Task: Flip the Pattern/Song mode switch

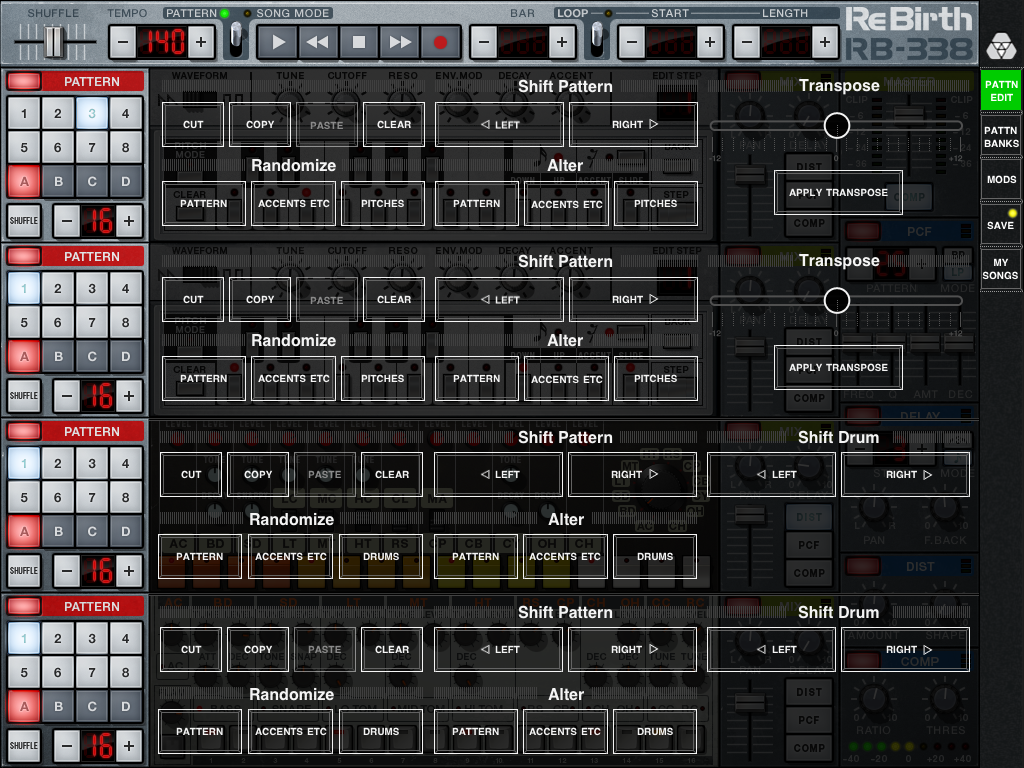Action: point(236,40)
